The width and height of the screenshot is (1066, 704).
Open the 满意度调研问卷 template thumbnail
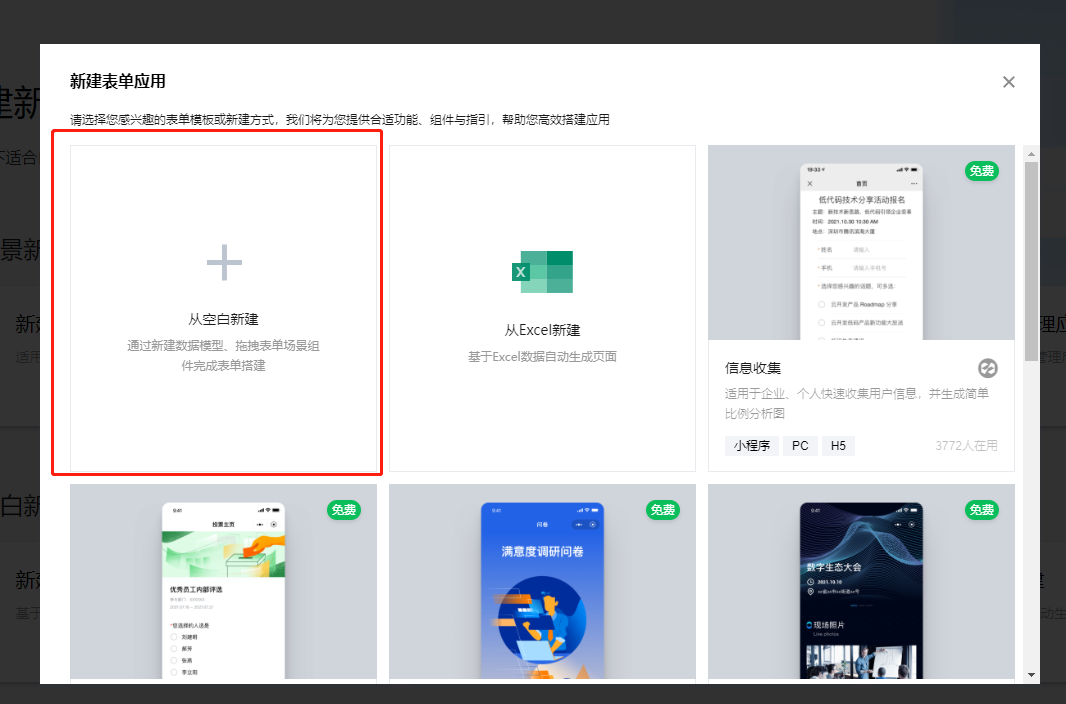click(x=543, y=582)
